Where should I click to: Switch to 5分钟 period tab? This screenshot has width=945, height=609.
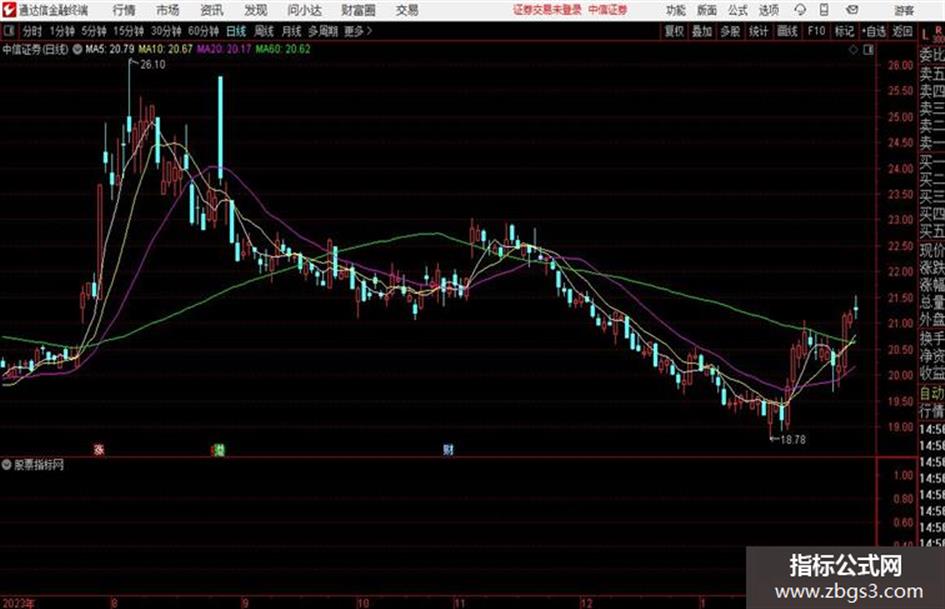click(94, 31)
